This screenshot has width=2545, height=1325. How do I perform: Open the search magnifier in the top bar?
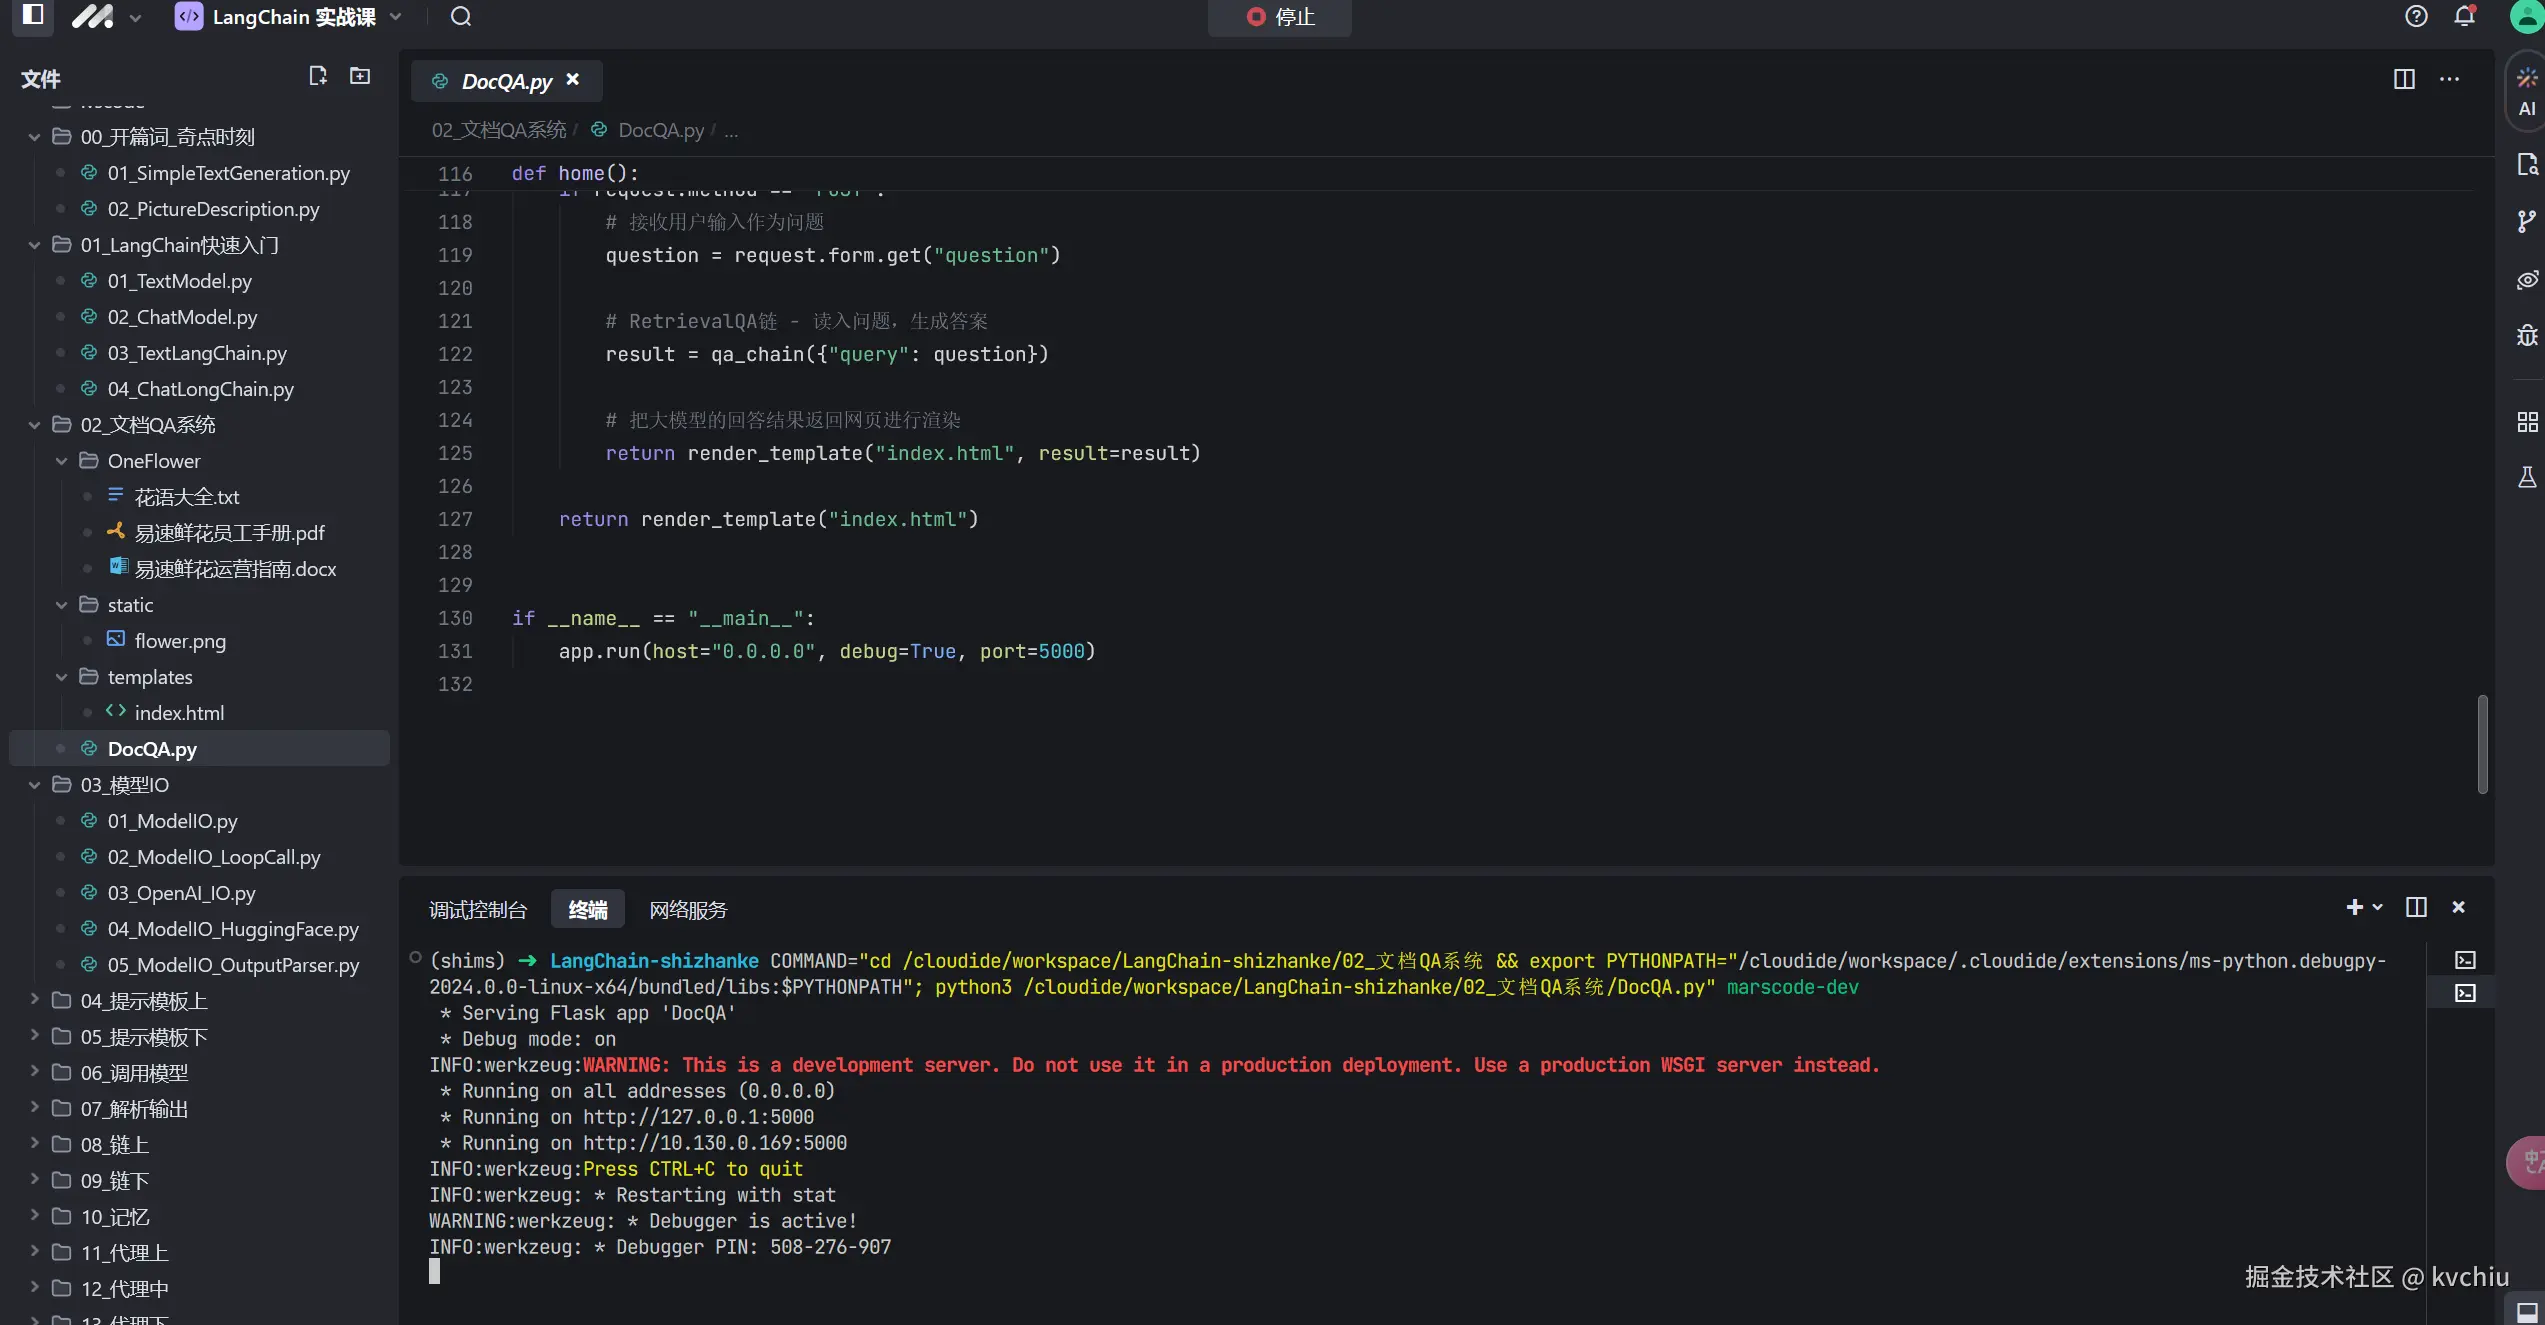click(x=460, y=17)
